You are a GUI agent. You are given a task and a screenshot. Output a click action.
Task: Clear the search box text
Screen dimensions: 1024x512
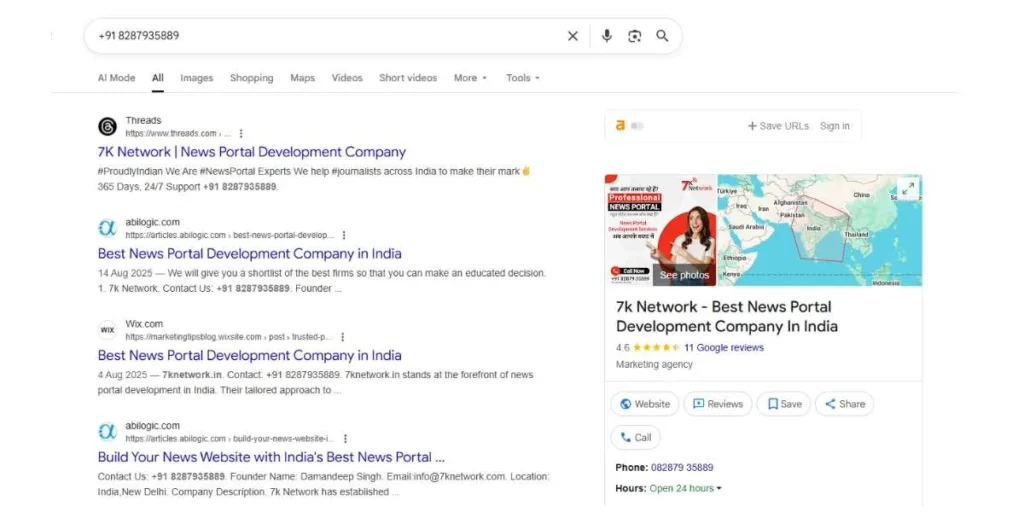(572, 36)
